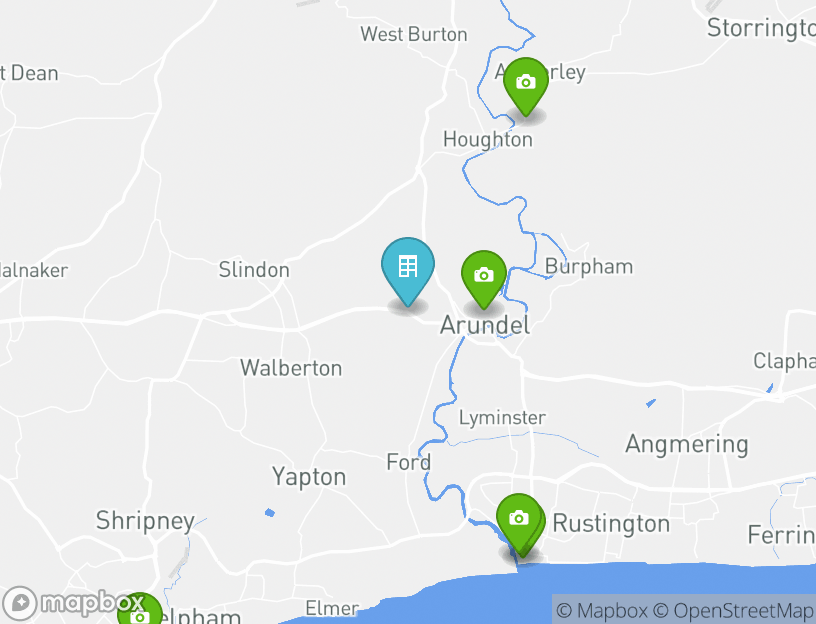Select the green camera pin at Amberley

(526, 86)
